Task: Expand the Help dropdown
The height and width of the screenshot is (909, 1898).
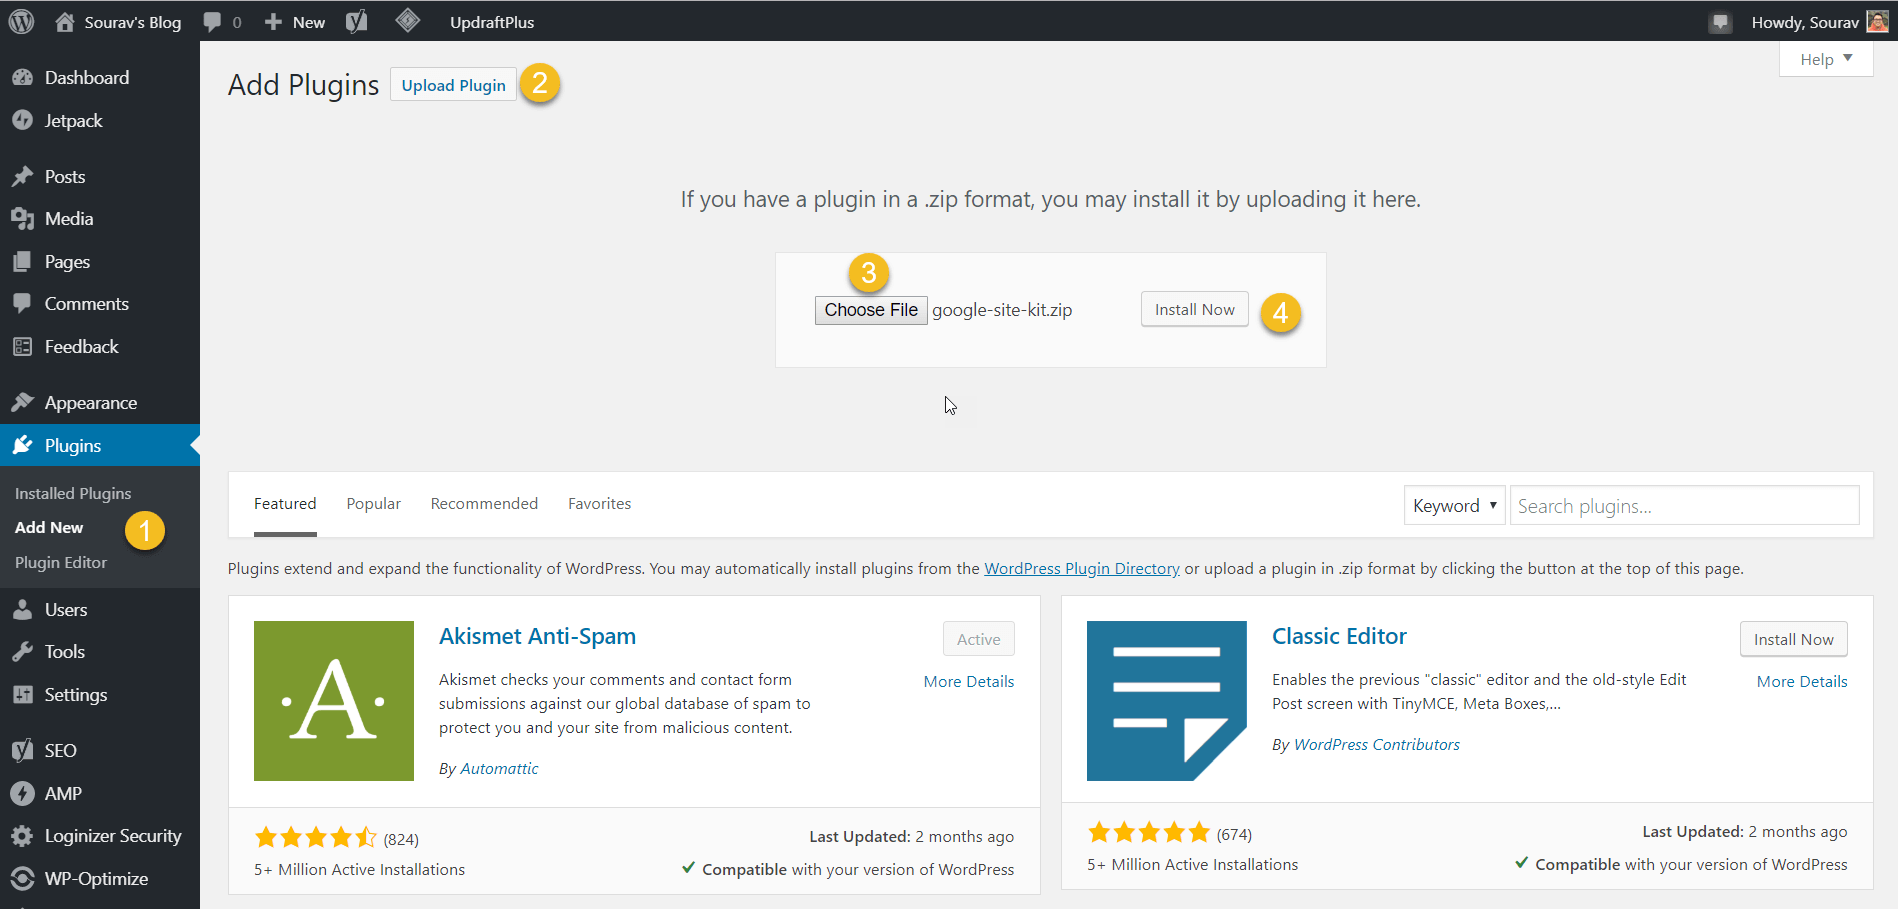Action: (1826, 59)
